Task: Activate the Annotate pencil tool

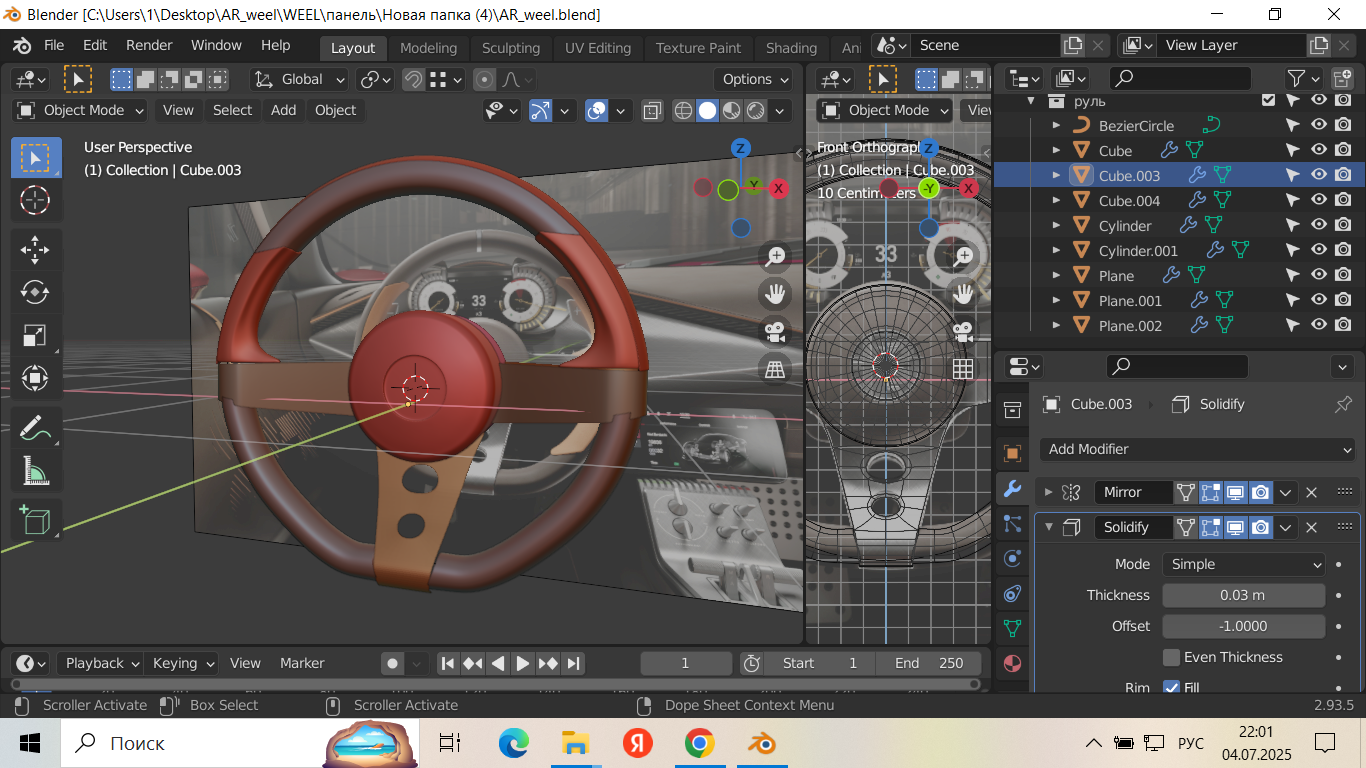Action: point(35,428)
